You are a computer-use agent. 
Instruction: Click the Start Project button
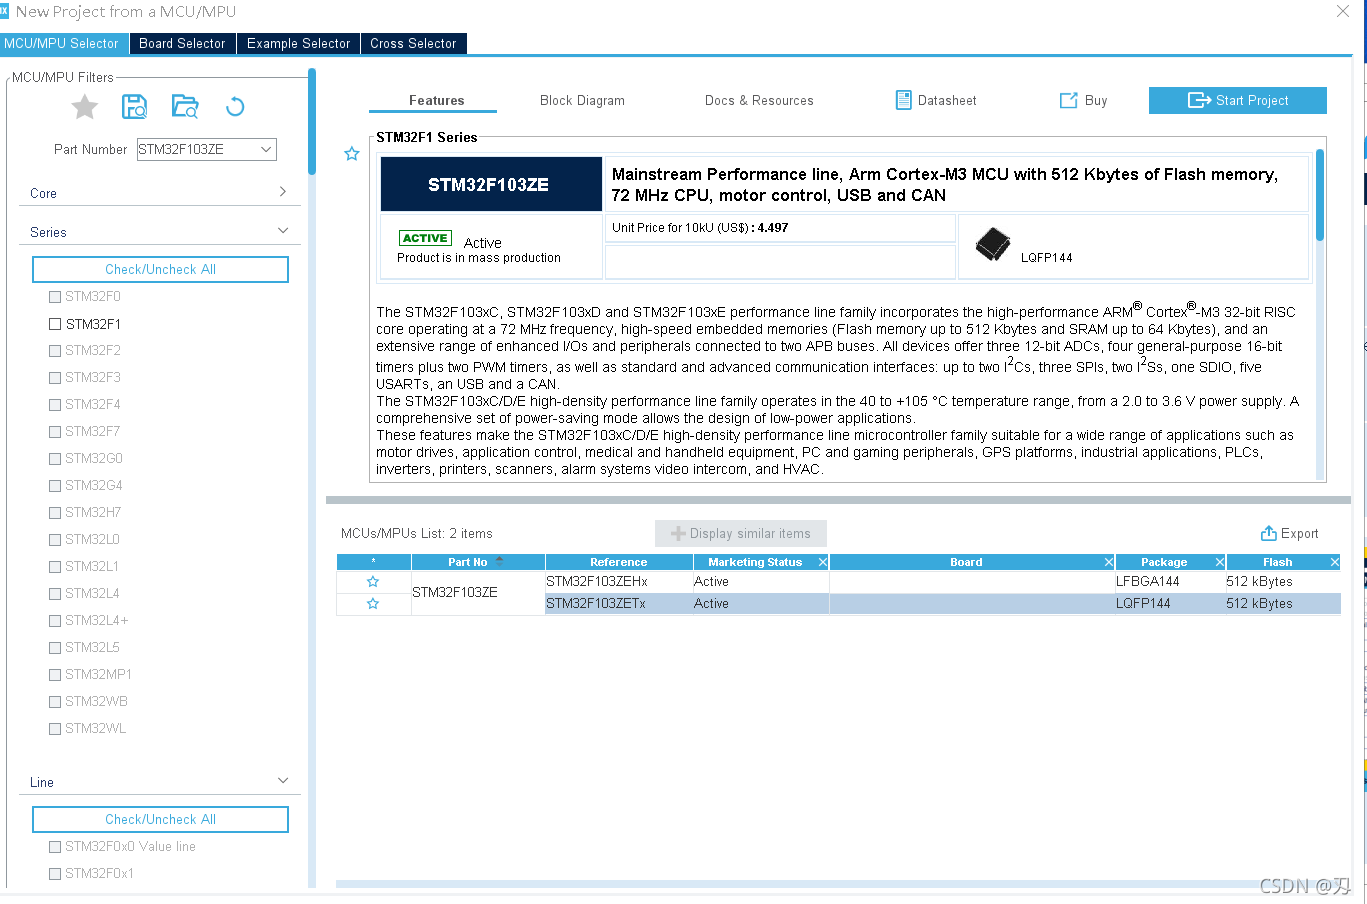[1238, 100]
